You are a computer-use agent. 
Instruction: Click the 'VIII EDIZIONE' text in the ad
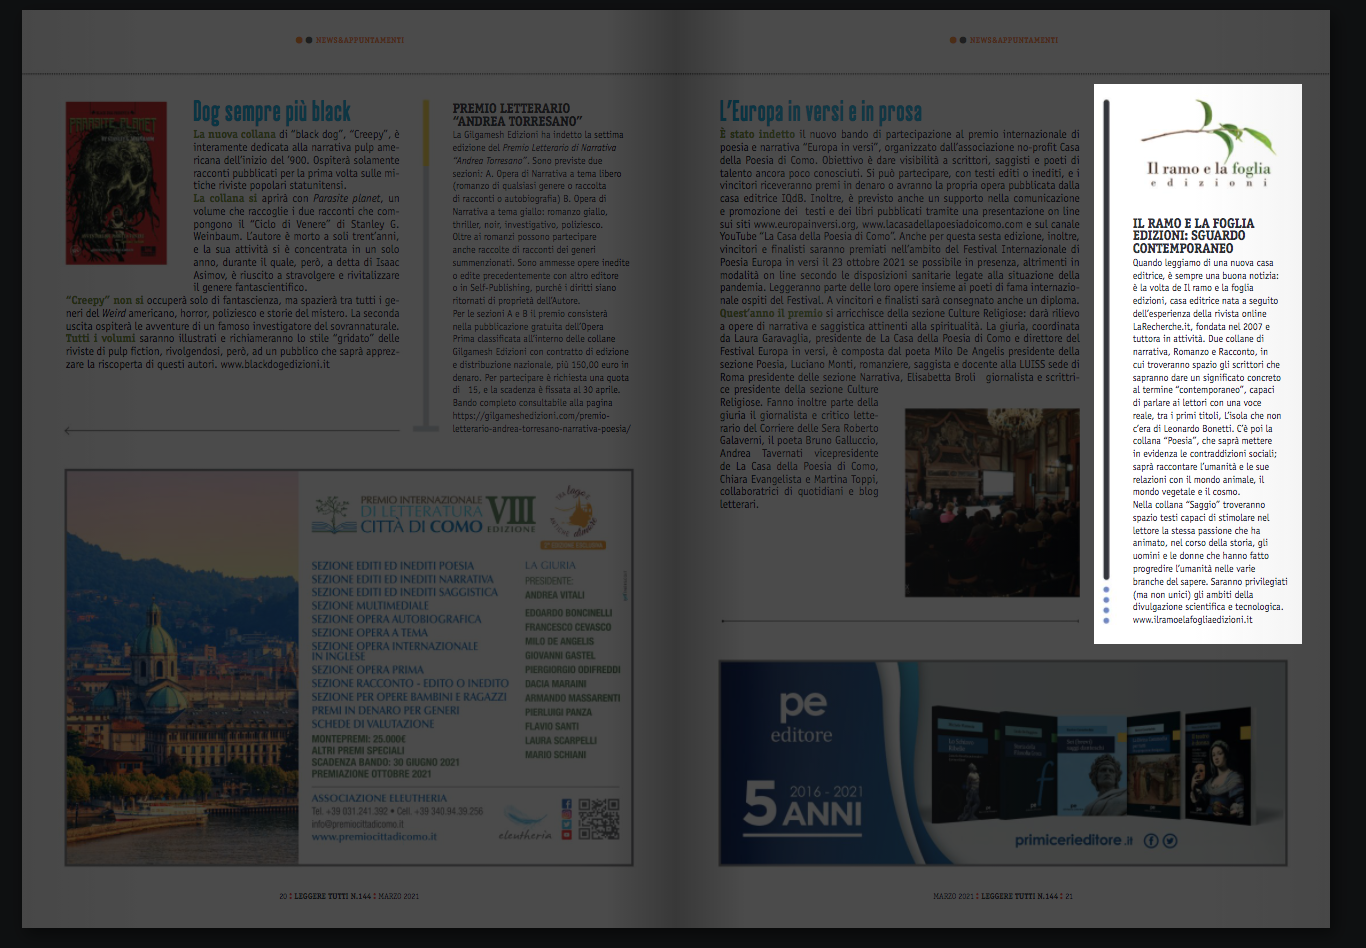512,514
